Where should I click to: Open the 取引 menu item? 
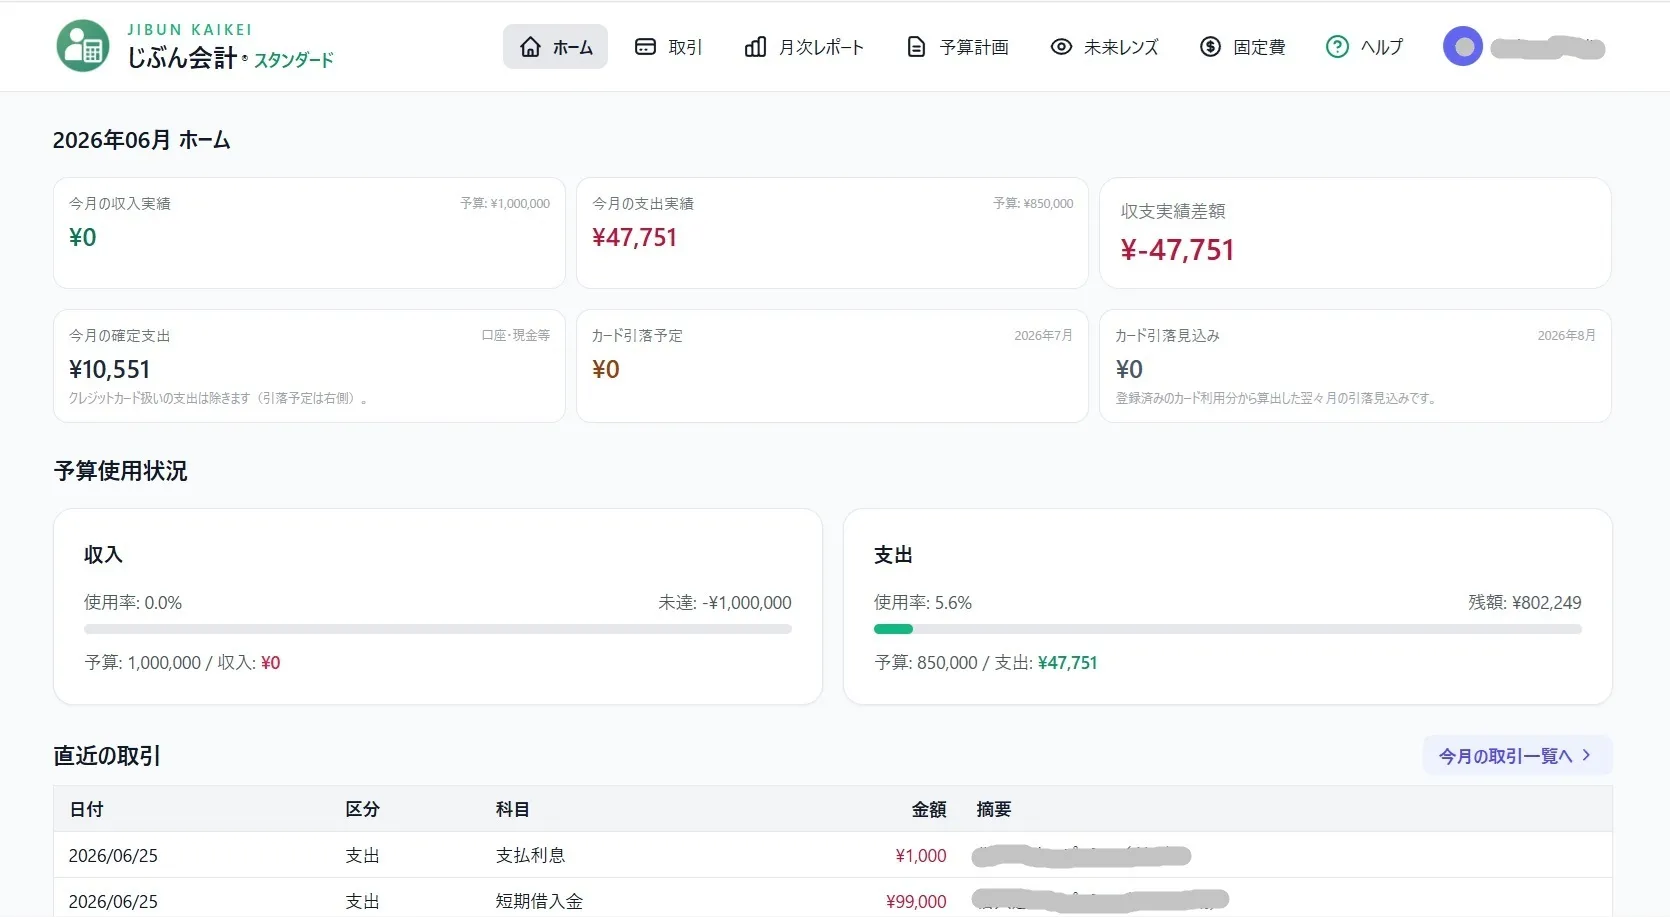pyautogui.click(x=669, y=46)
